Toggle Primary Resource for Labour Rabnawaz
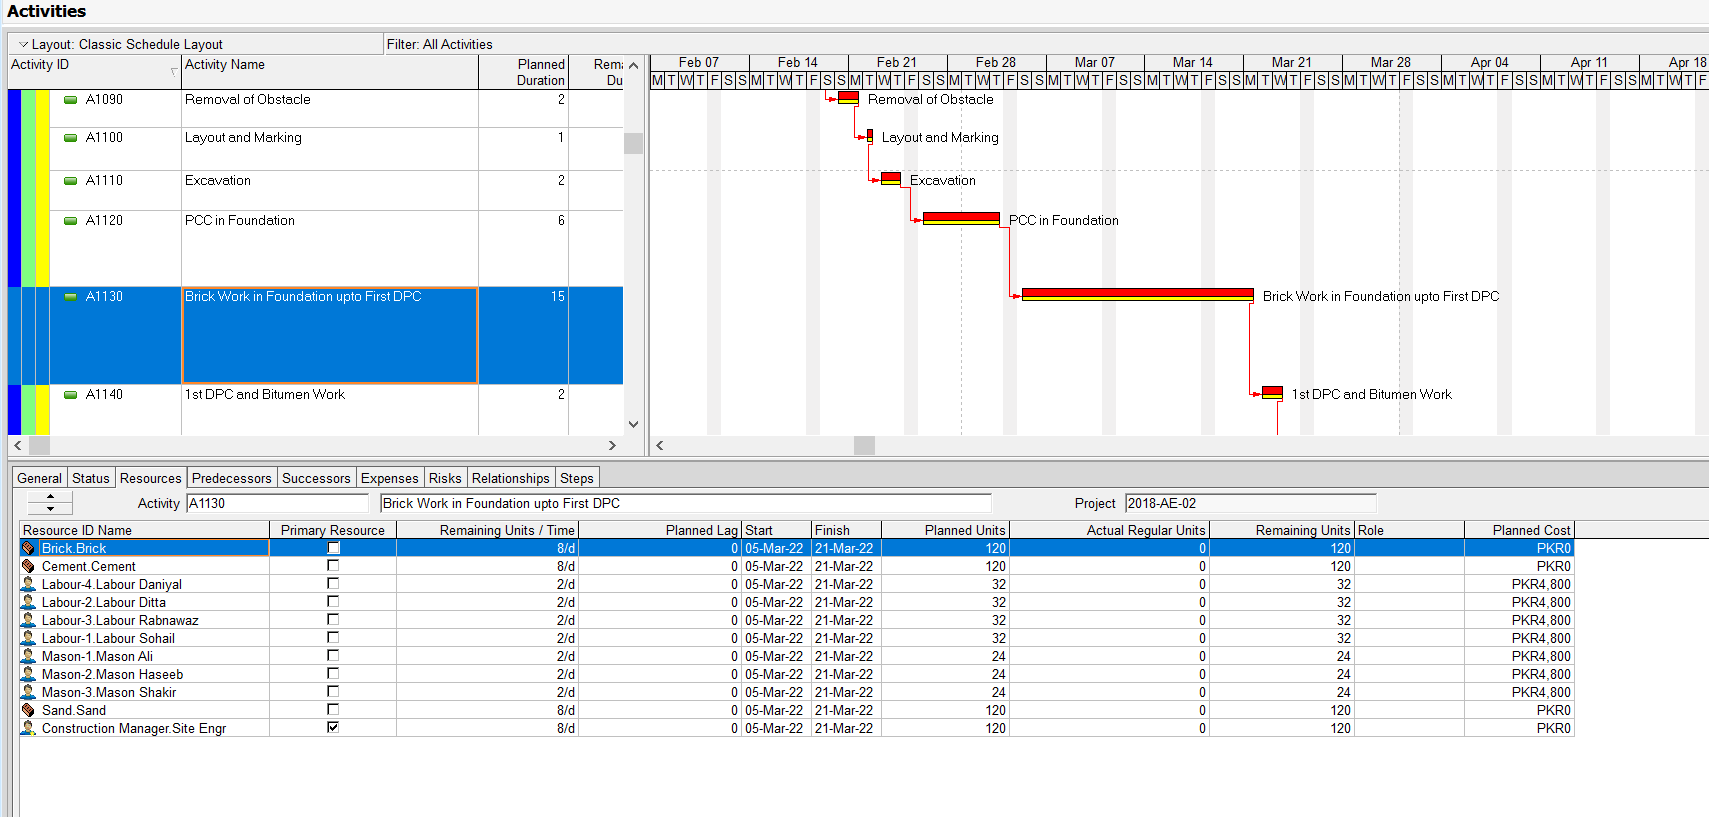The image size is (1709, 817). click(x=333, y=620)
